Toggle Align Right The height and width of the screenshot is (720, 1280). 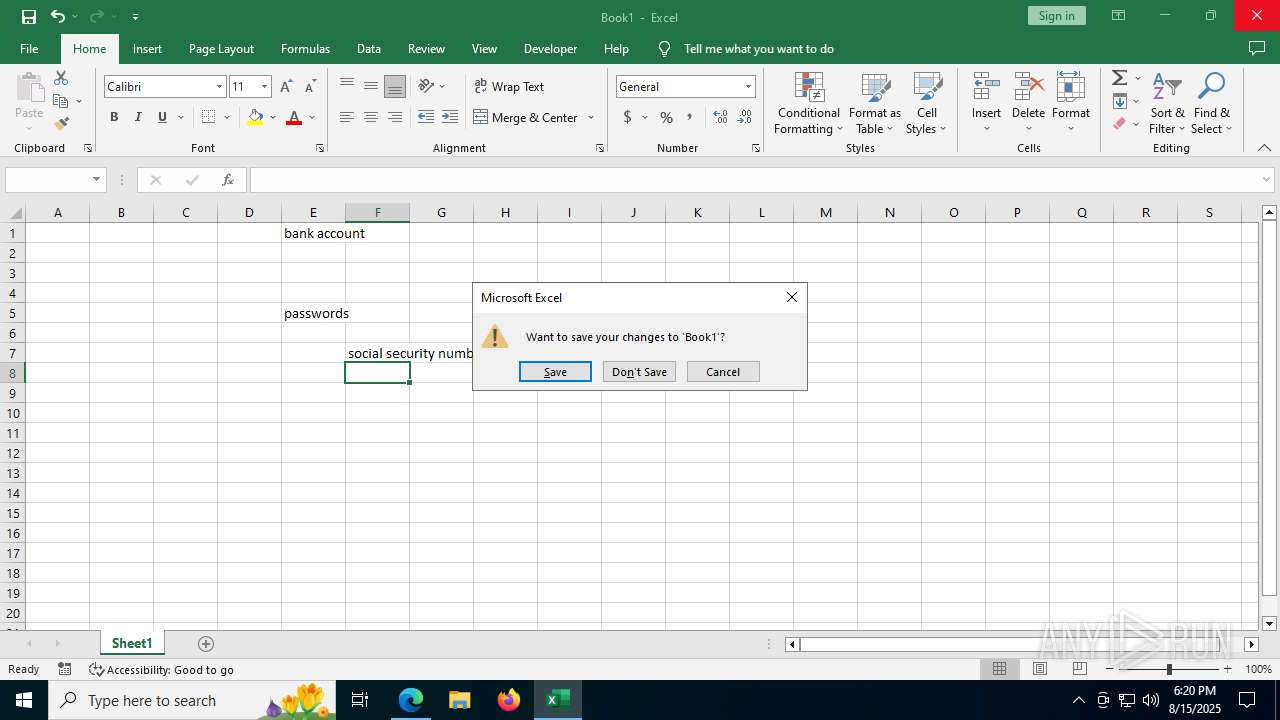click(395, 117)
